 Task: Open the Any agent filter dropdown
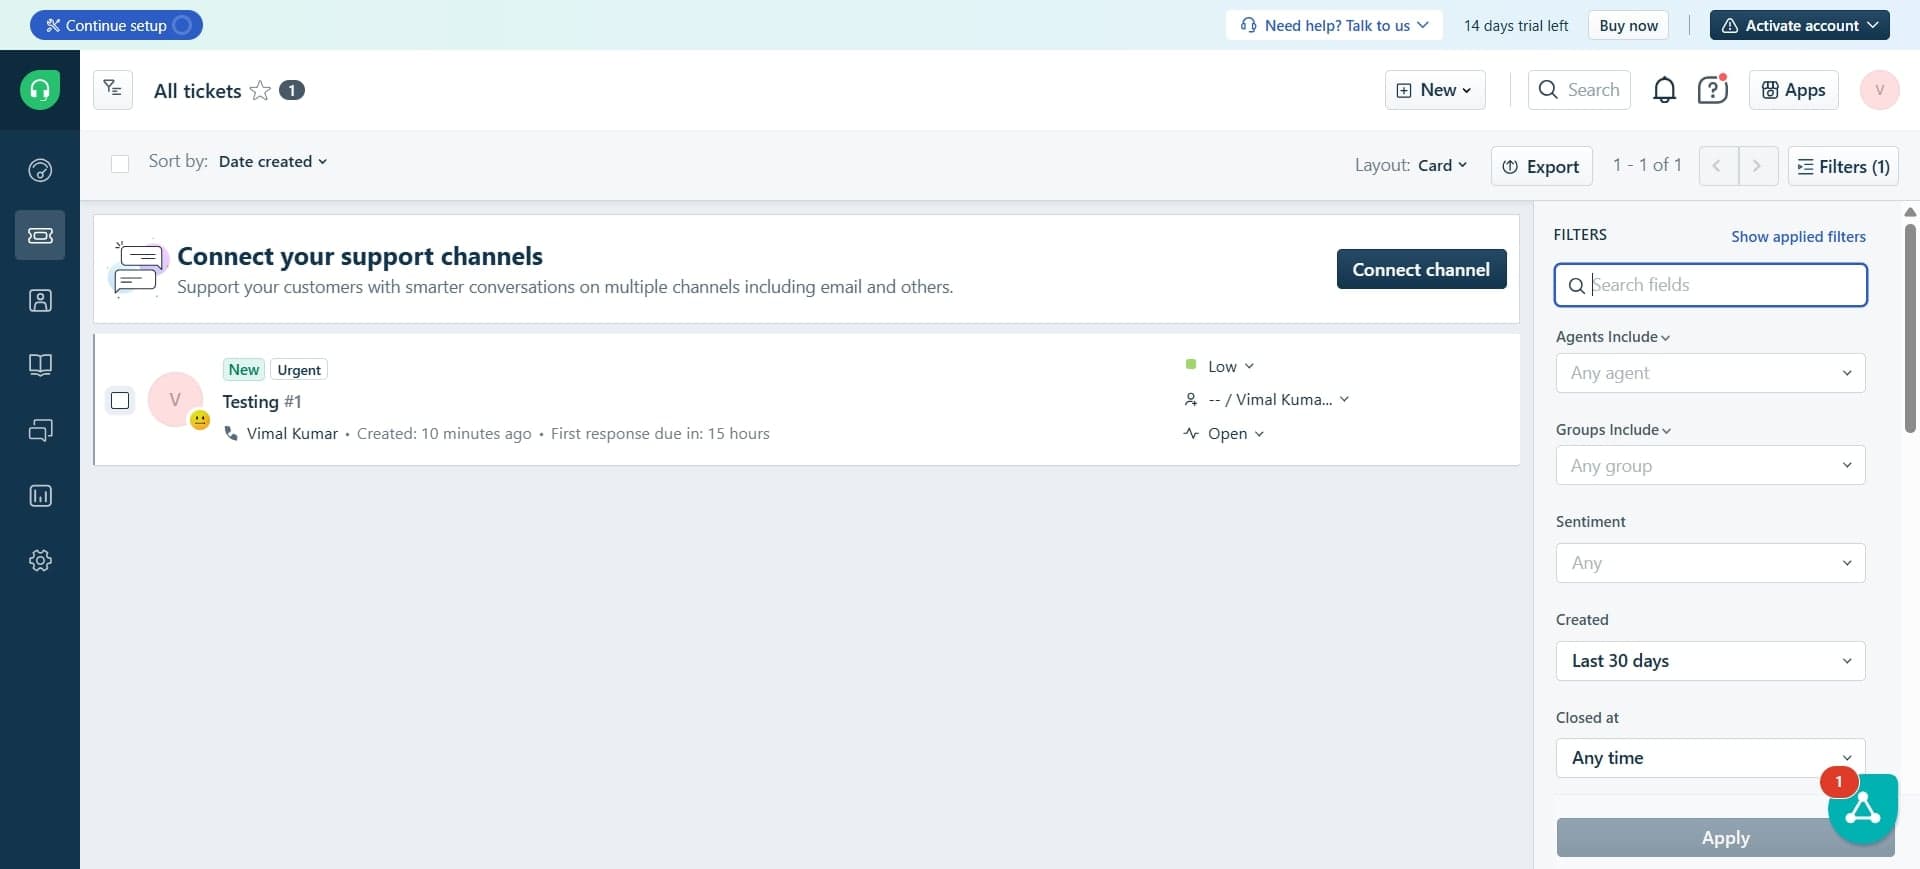1710,373
